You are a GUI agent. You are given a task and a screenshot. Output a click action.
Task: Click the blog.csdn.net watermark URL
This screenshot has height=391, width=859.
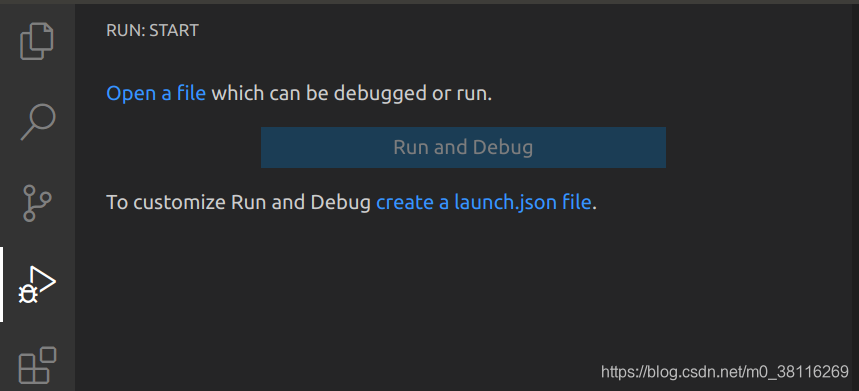click(725, 372)
